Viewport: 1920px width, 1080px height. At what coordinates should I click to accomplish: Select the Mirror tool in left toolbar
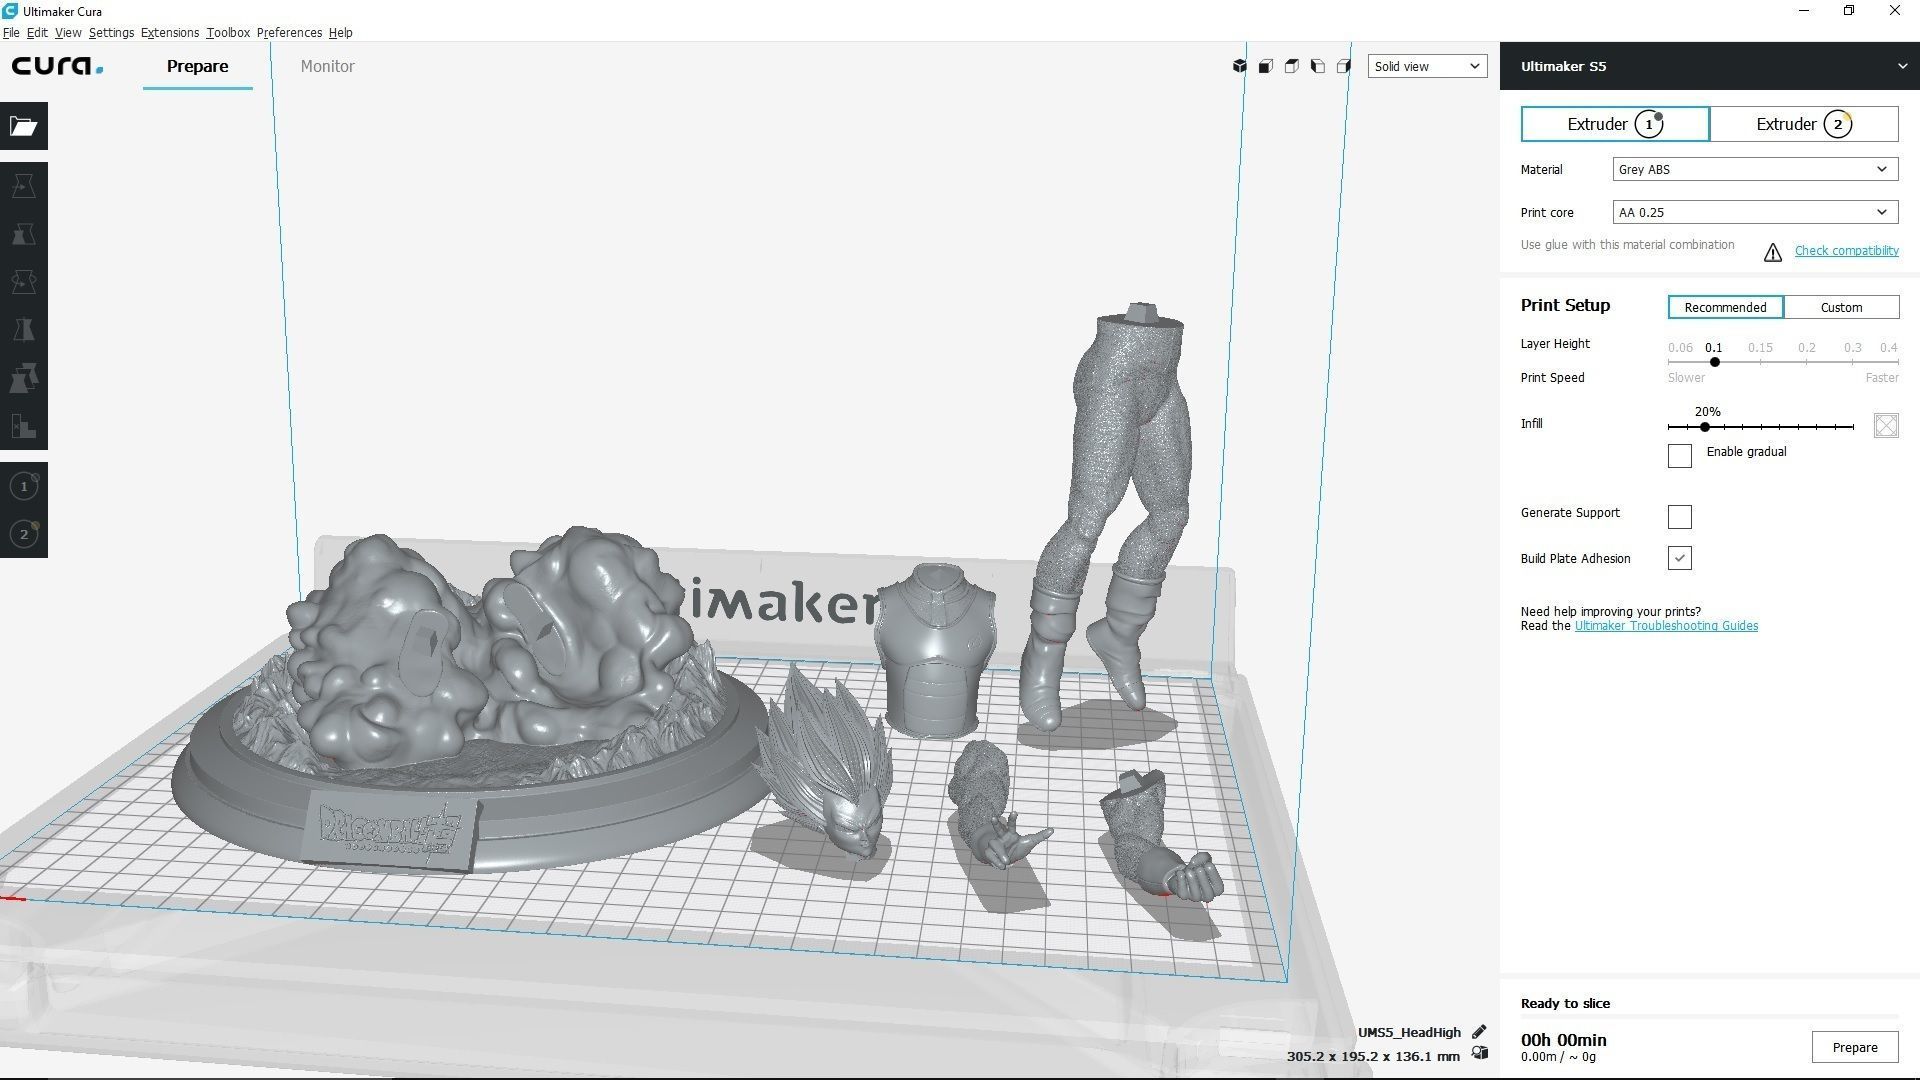click(24, 330)
